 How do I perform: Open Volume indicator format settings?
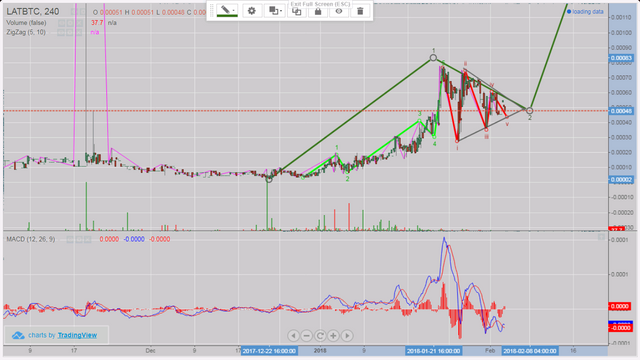pos(70,23)
